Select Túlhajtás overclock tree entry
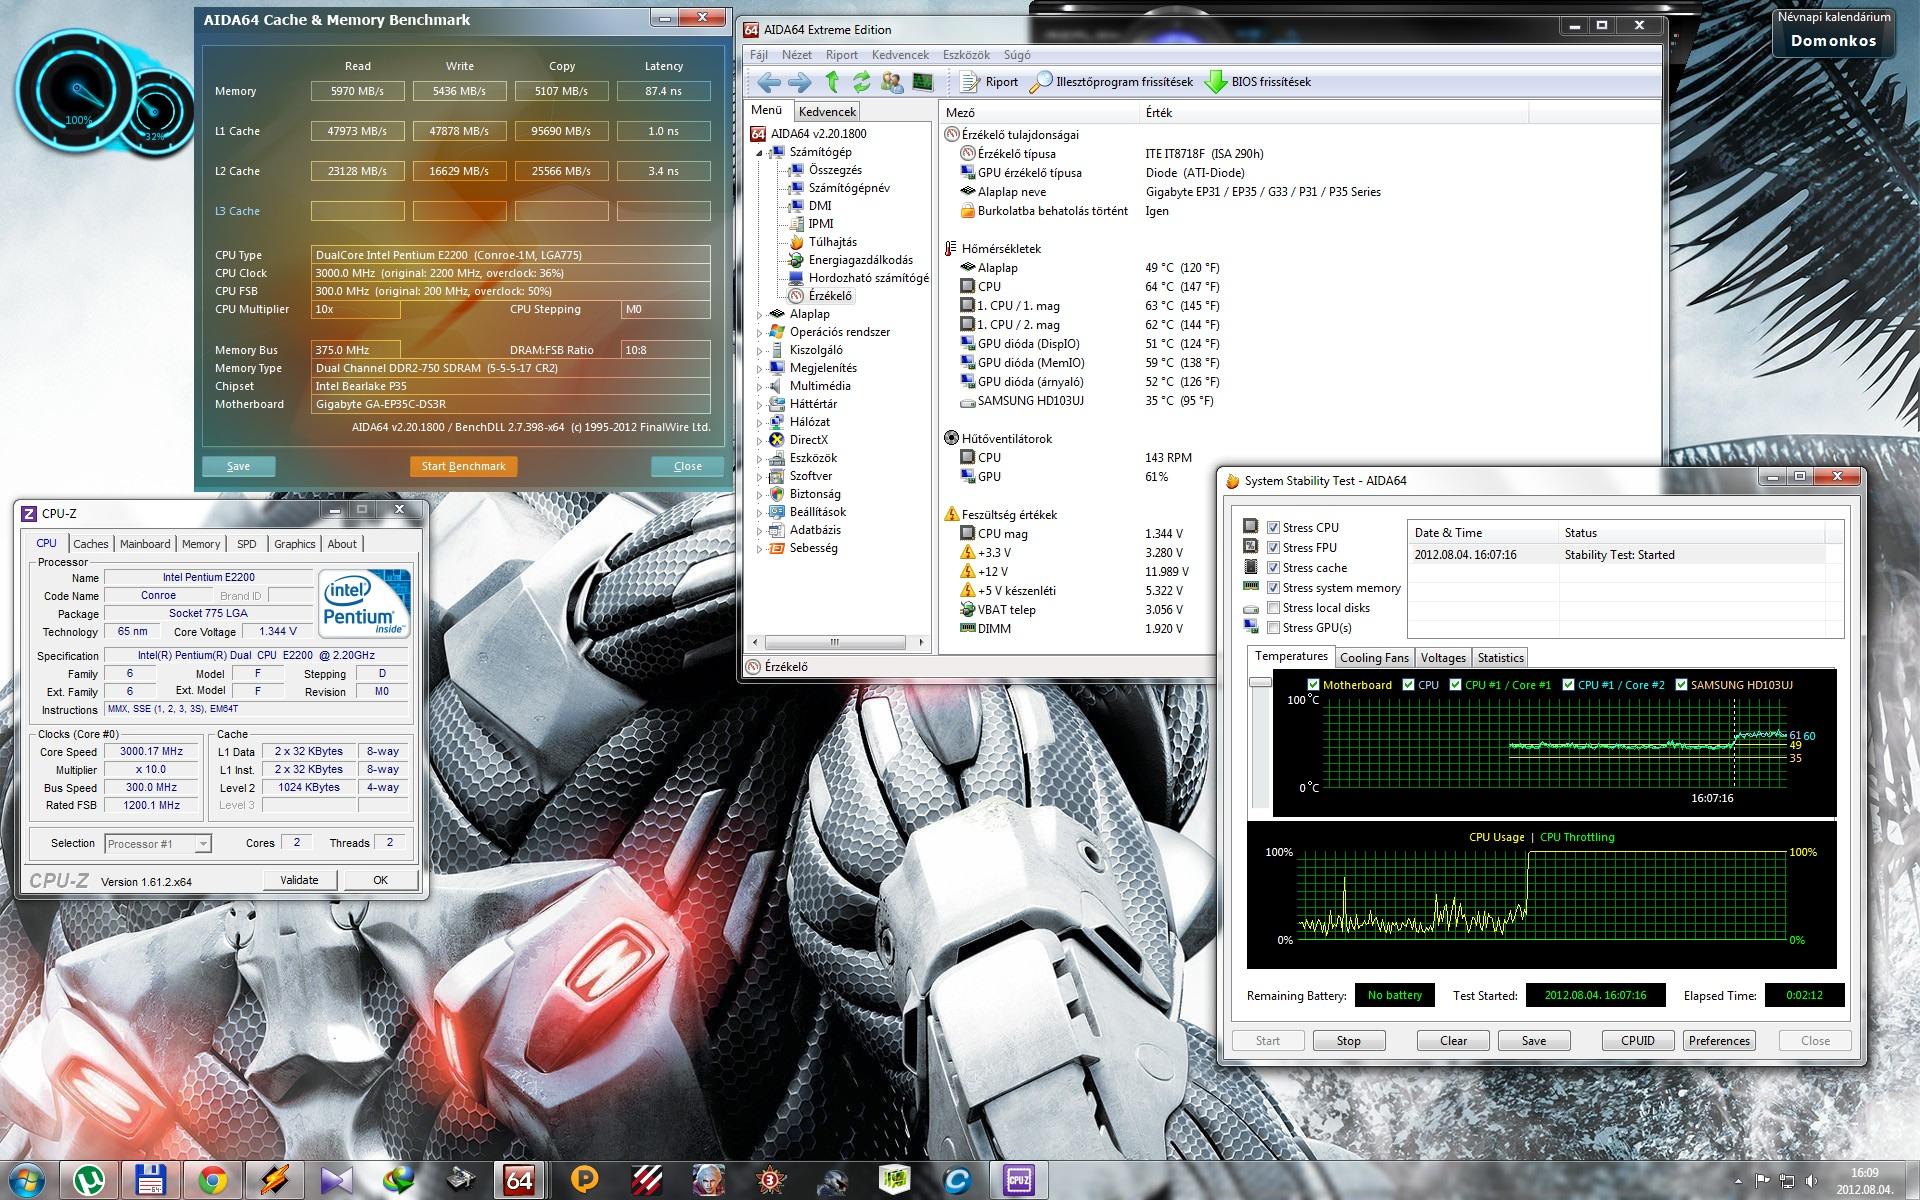The width and height of the screenshot is (1920, 1200). click(823, 242)
